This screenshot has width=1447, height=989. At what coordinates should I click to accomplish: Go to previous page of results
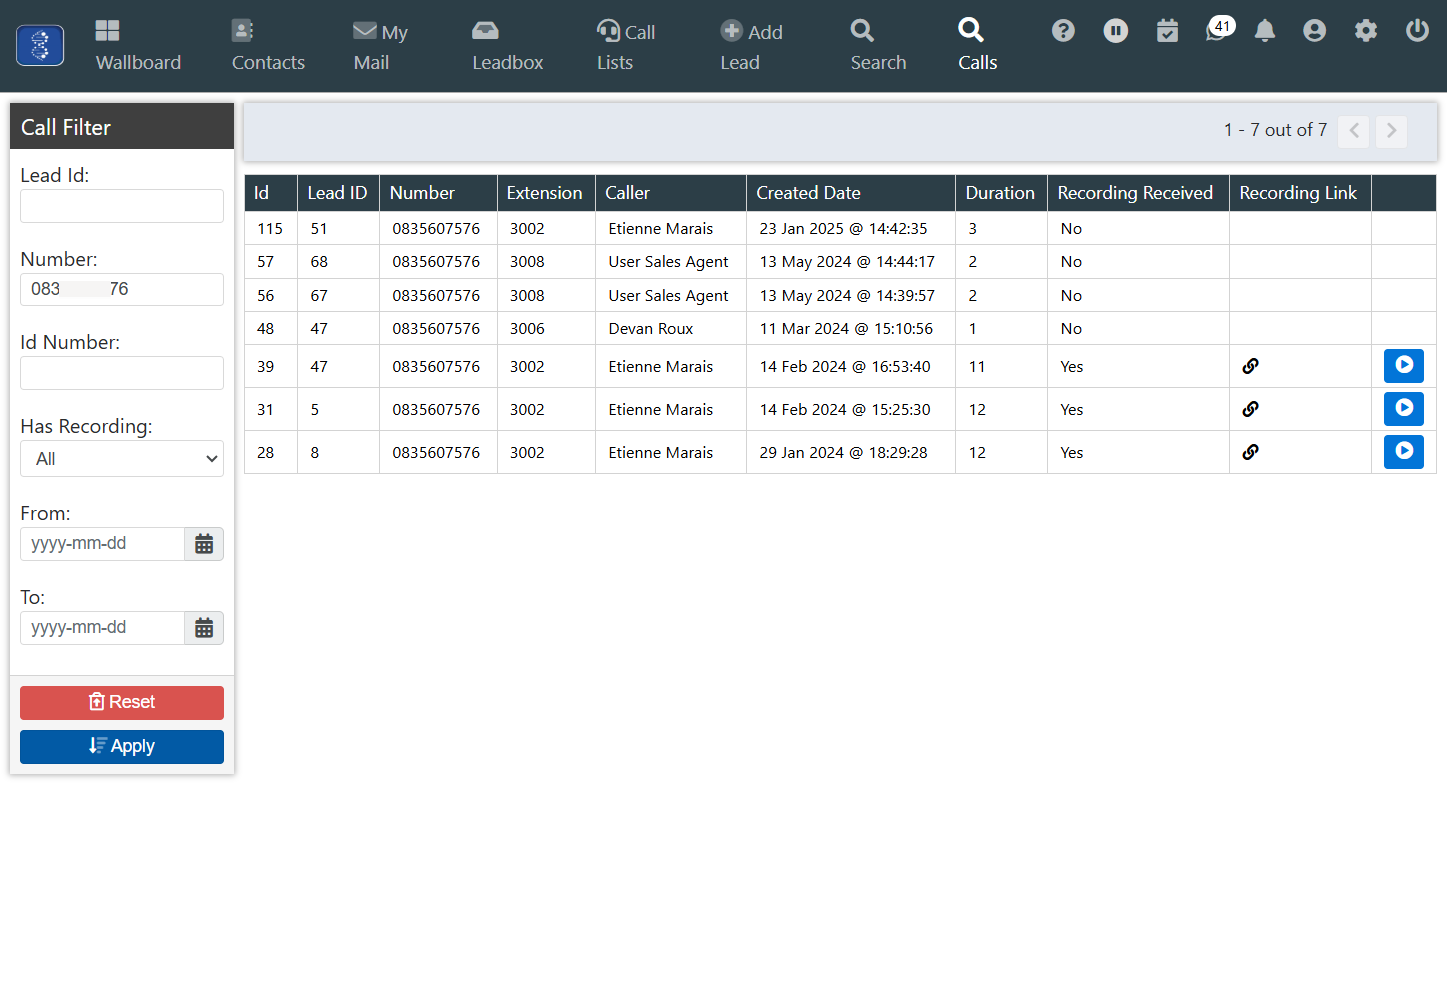pos(1354,131)
